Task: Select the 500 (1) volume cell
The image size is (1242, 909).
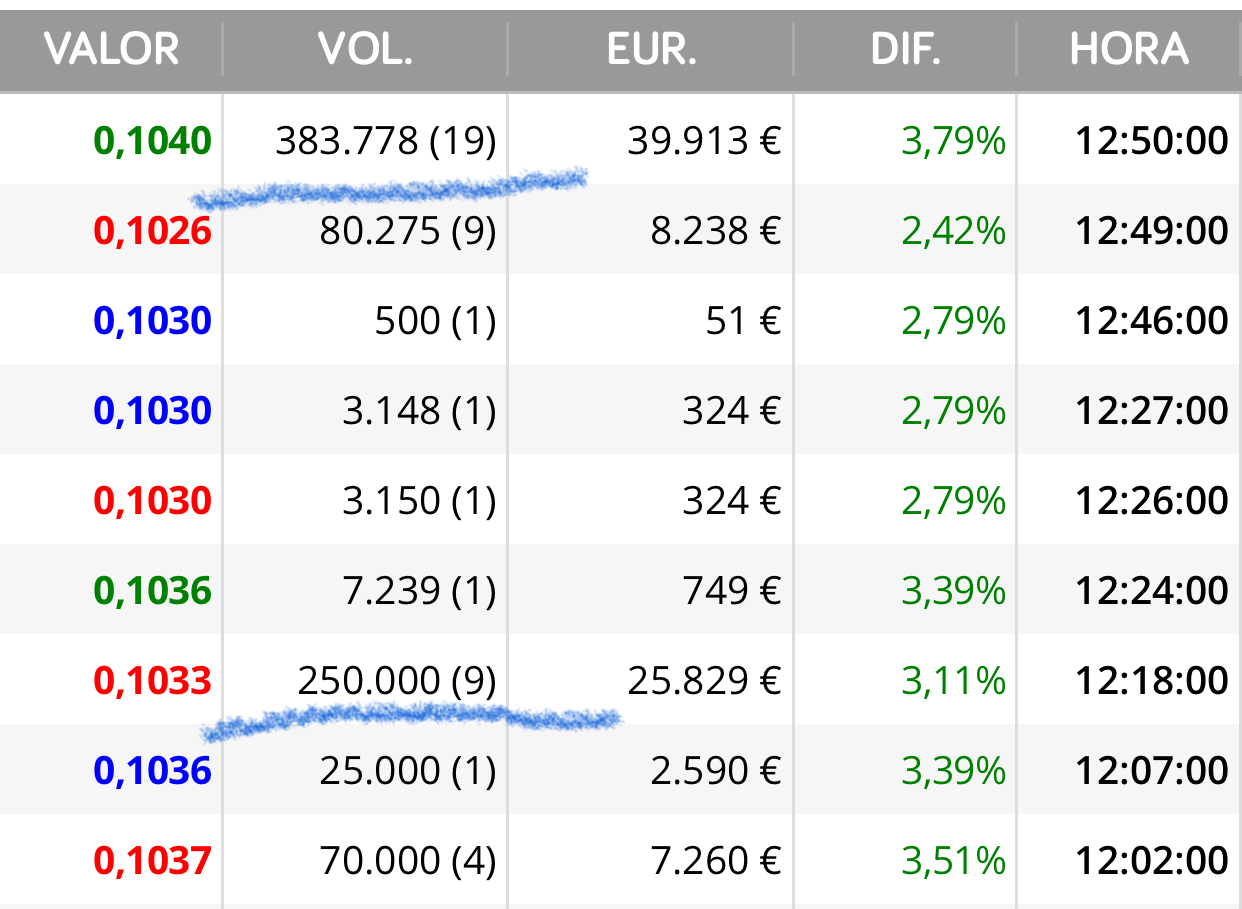Action: tap(435, 321)
